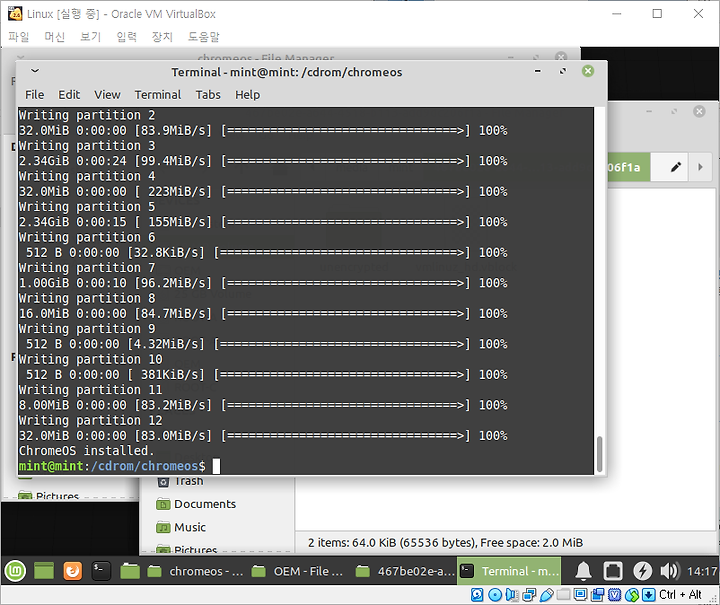
Task: Click the terminal vertical scrollbar handle
Action: 599,454
